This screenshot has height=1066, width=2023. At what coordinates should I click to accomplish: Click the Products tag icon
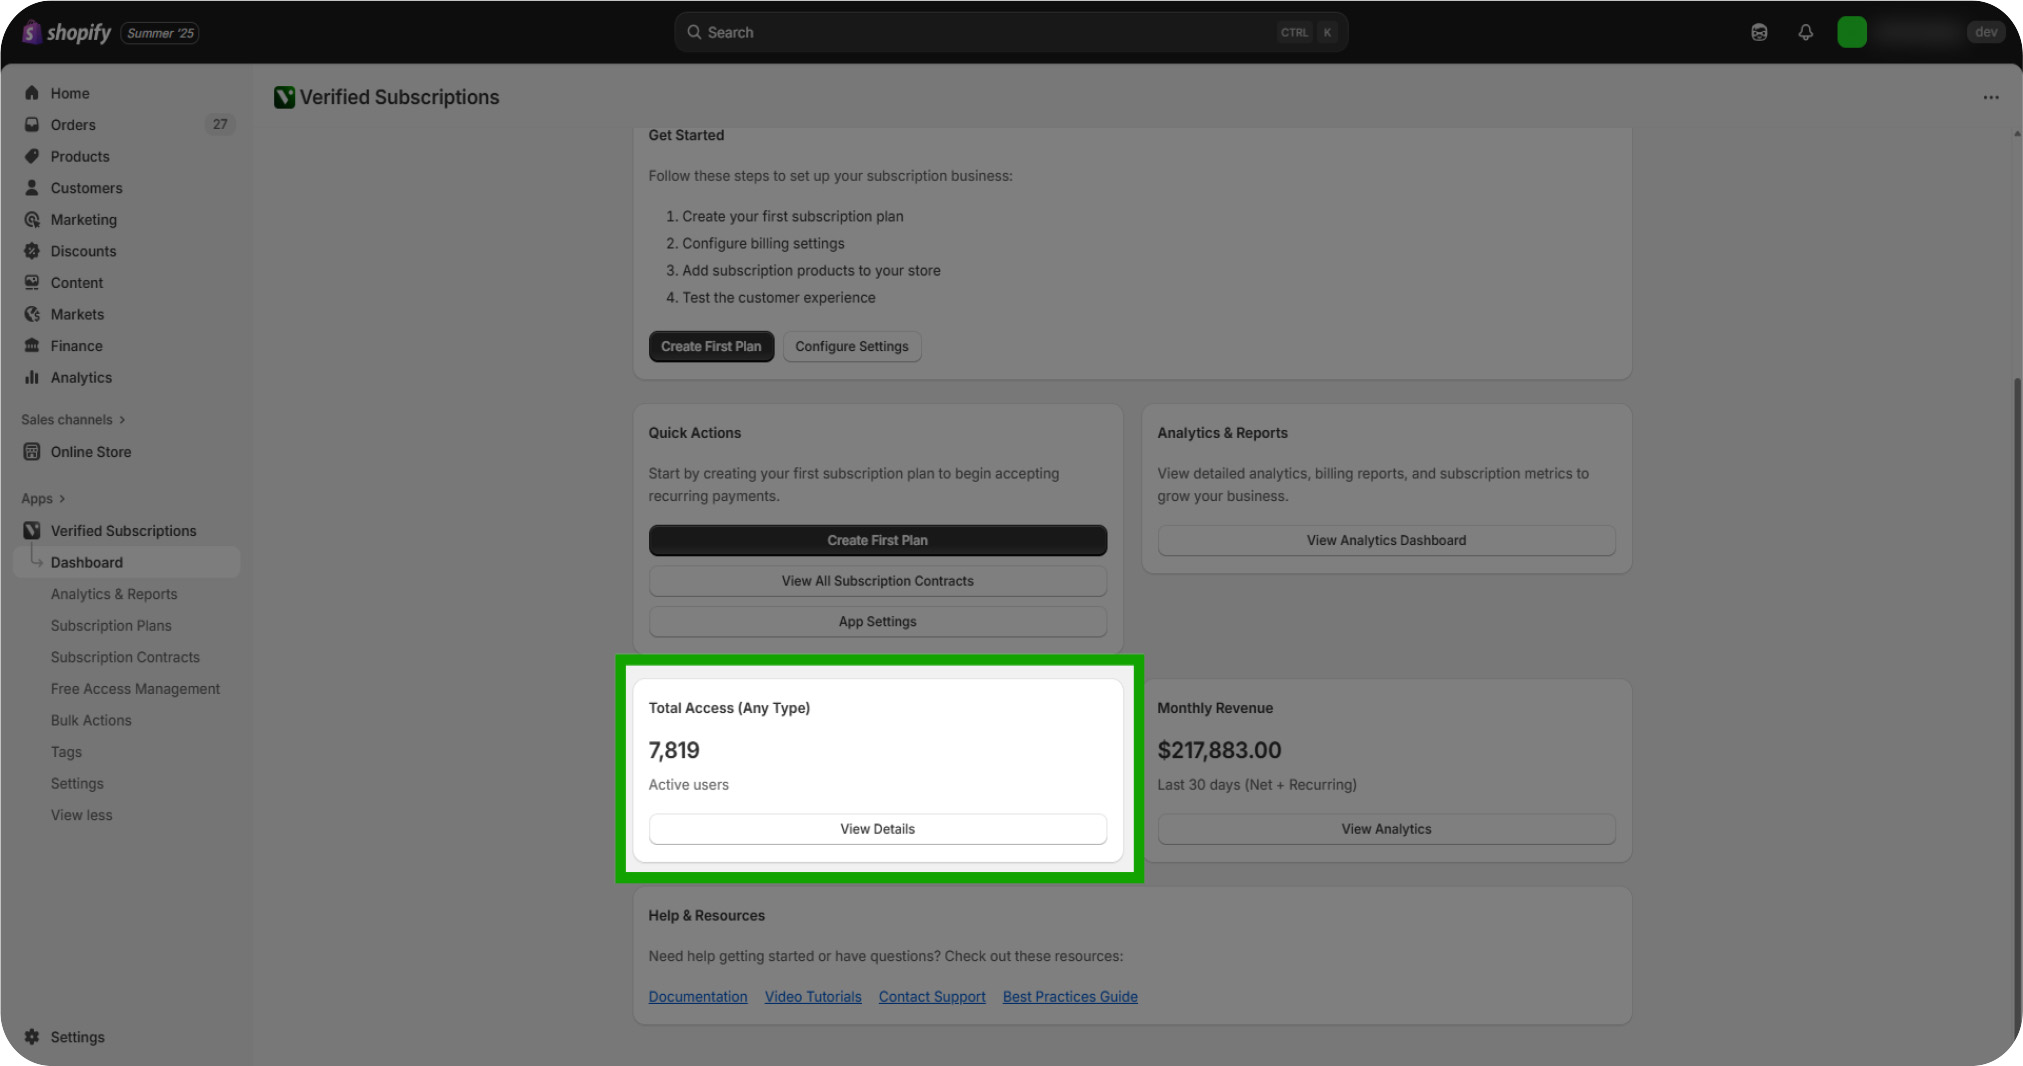(x=32, y=156)
